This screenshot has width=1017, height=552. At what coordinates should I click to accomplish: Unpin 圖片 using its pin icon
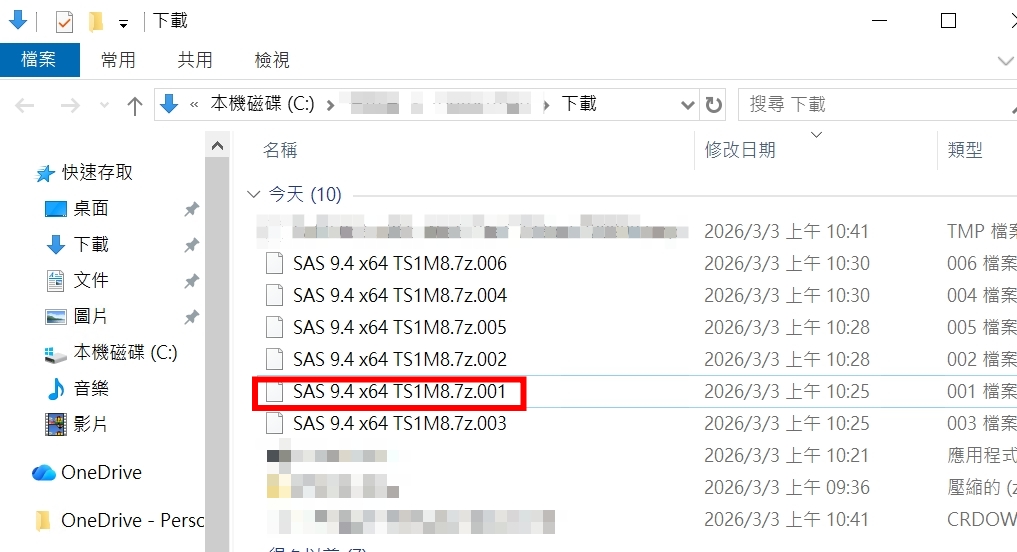click(191, 317)
